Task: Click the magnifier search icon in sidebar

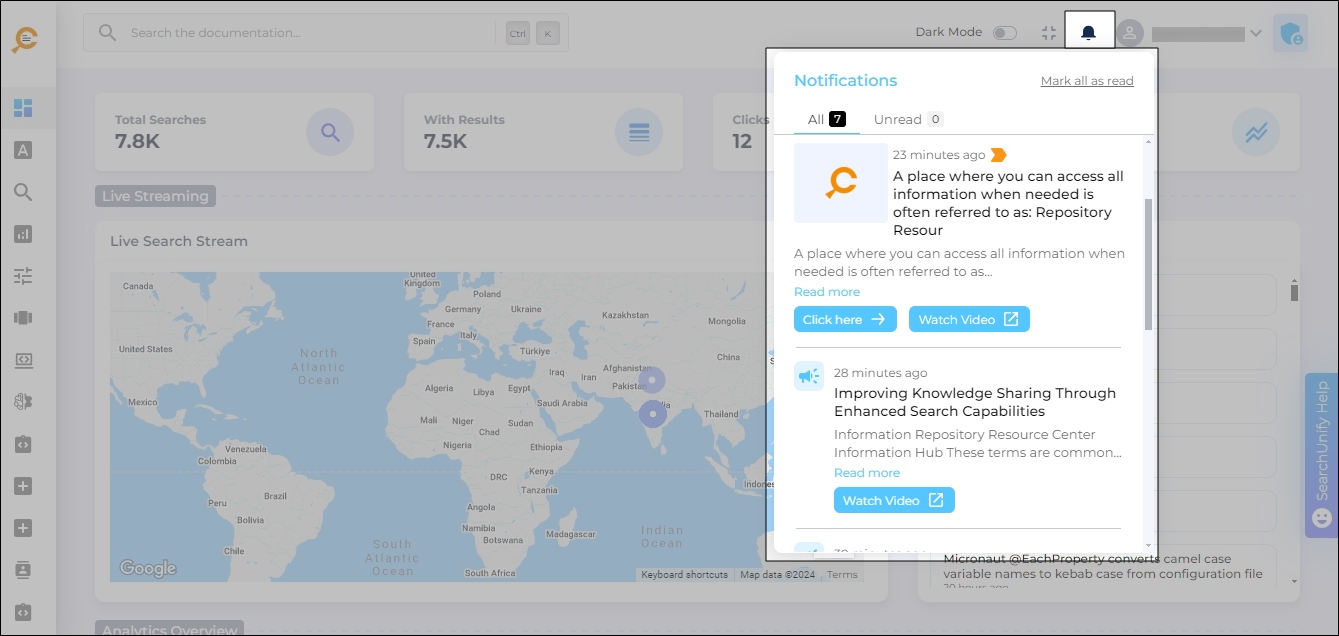Action: point(23,192)
